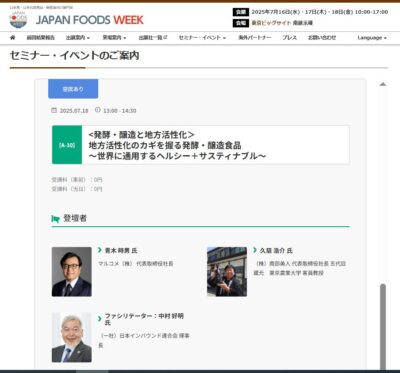Click the clock icon beside 13:00-14:30

click(x=98, y=110)
